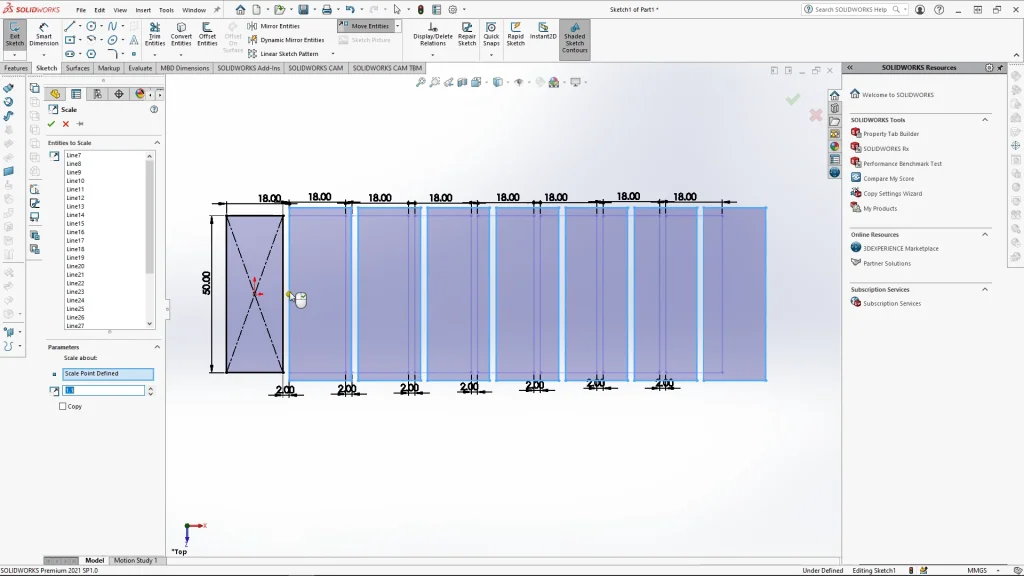Accept the Scale operation with green checkmark

(51, 124)
